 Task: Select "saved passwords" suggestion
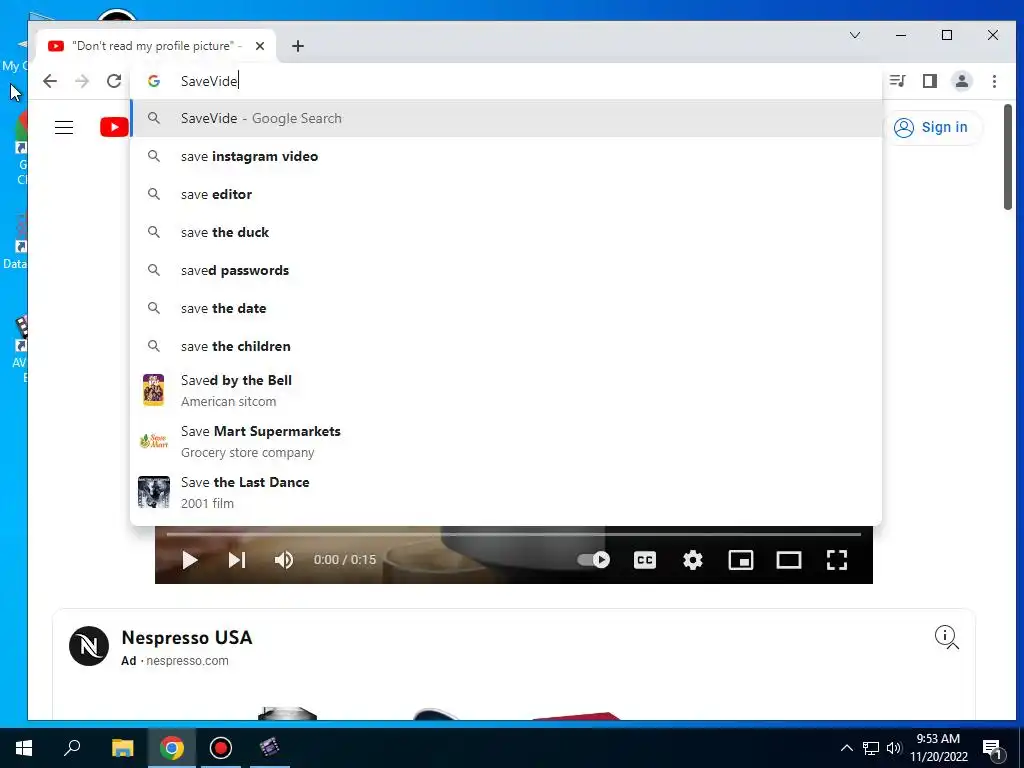click(x=506, y=270)
